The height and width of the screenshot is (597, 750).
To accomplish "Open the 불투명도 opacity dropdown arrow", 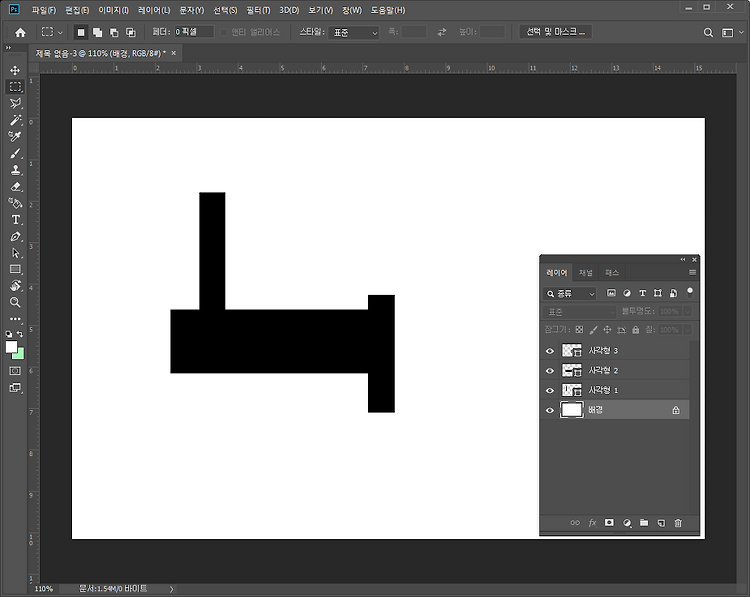I will tap(688, 312).
